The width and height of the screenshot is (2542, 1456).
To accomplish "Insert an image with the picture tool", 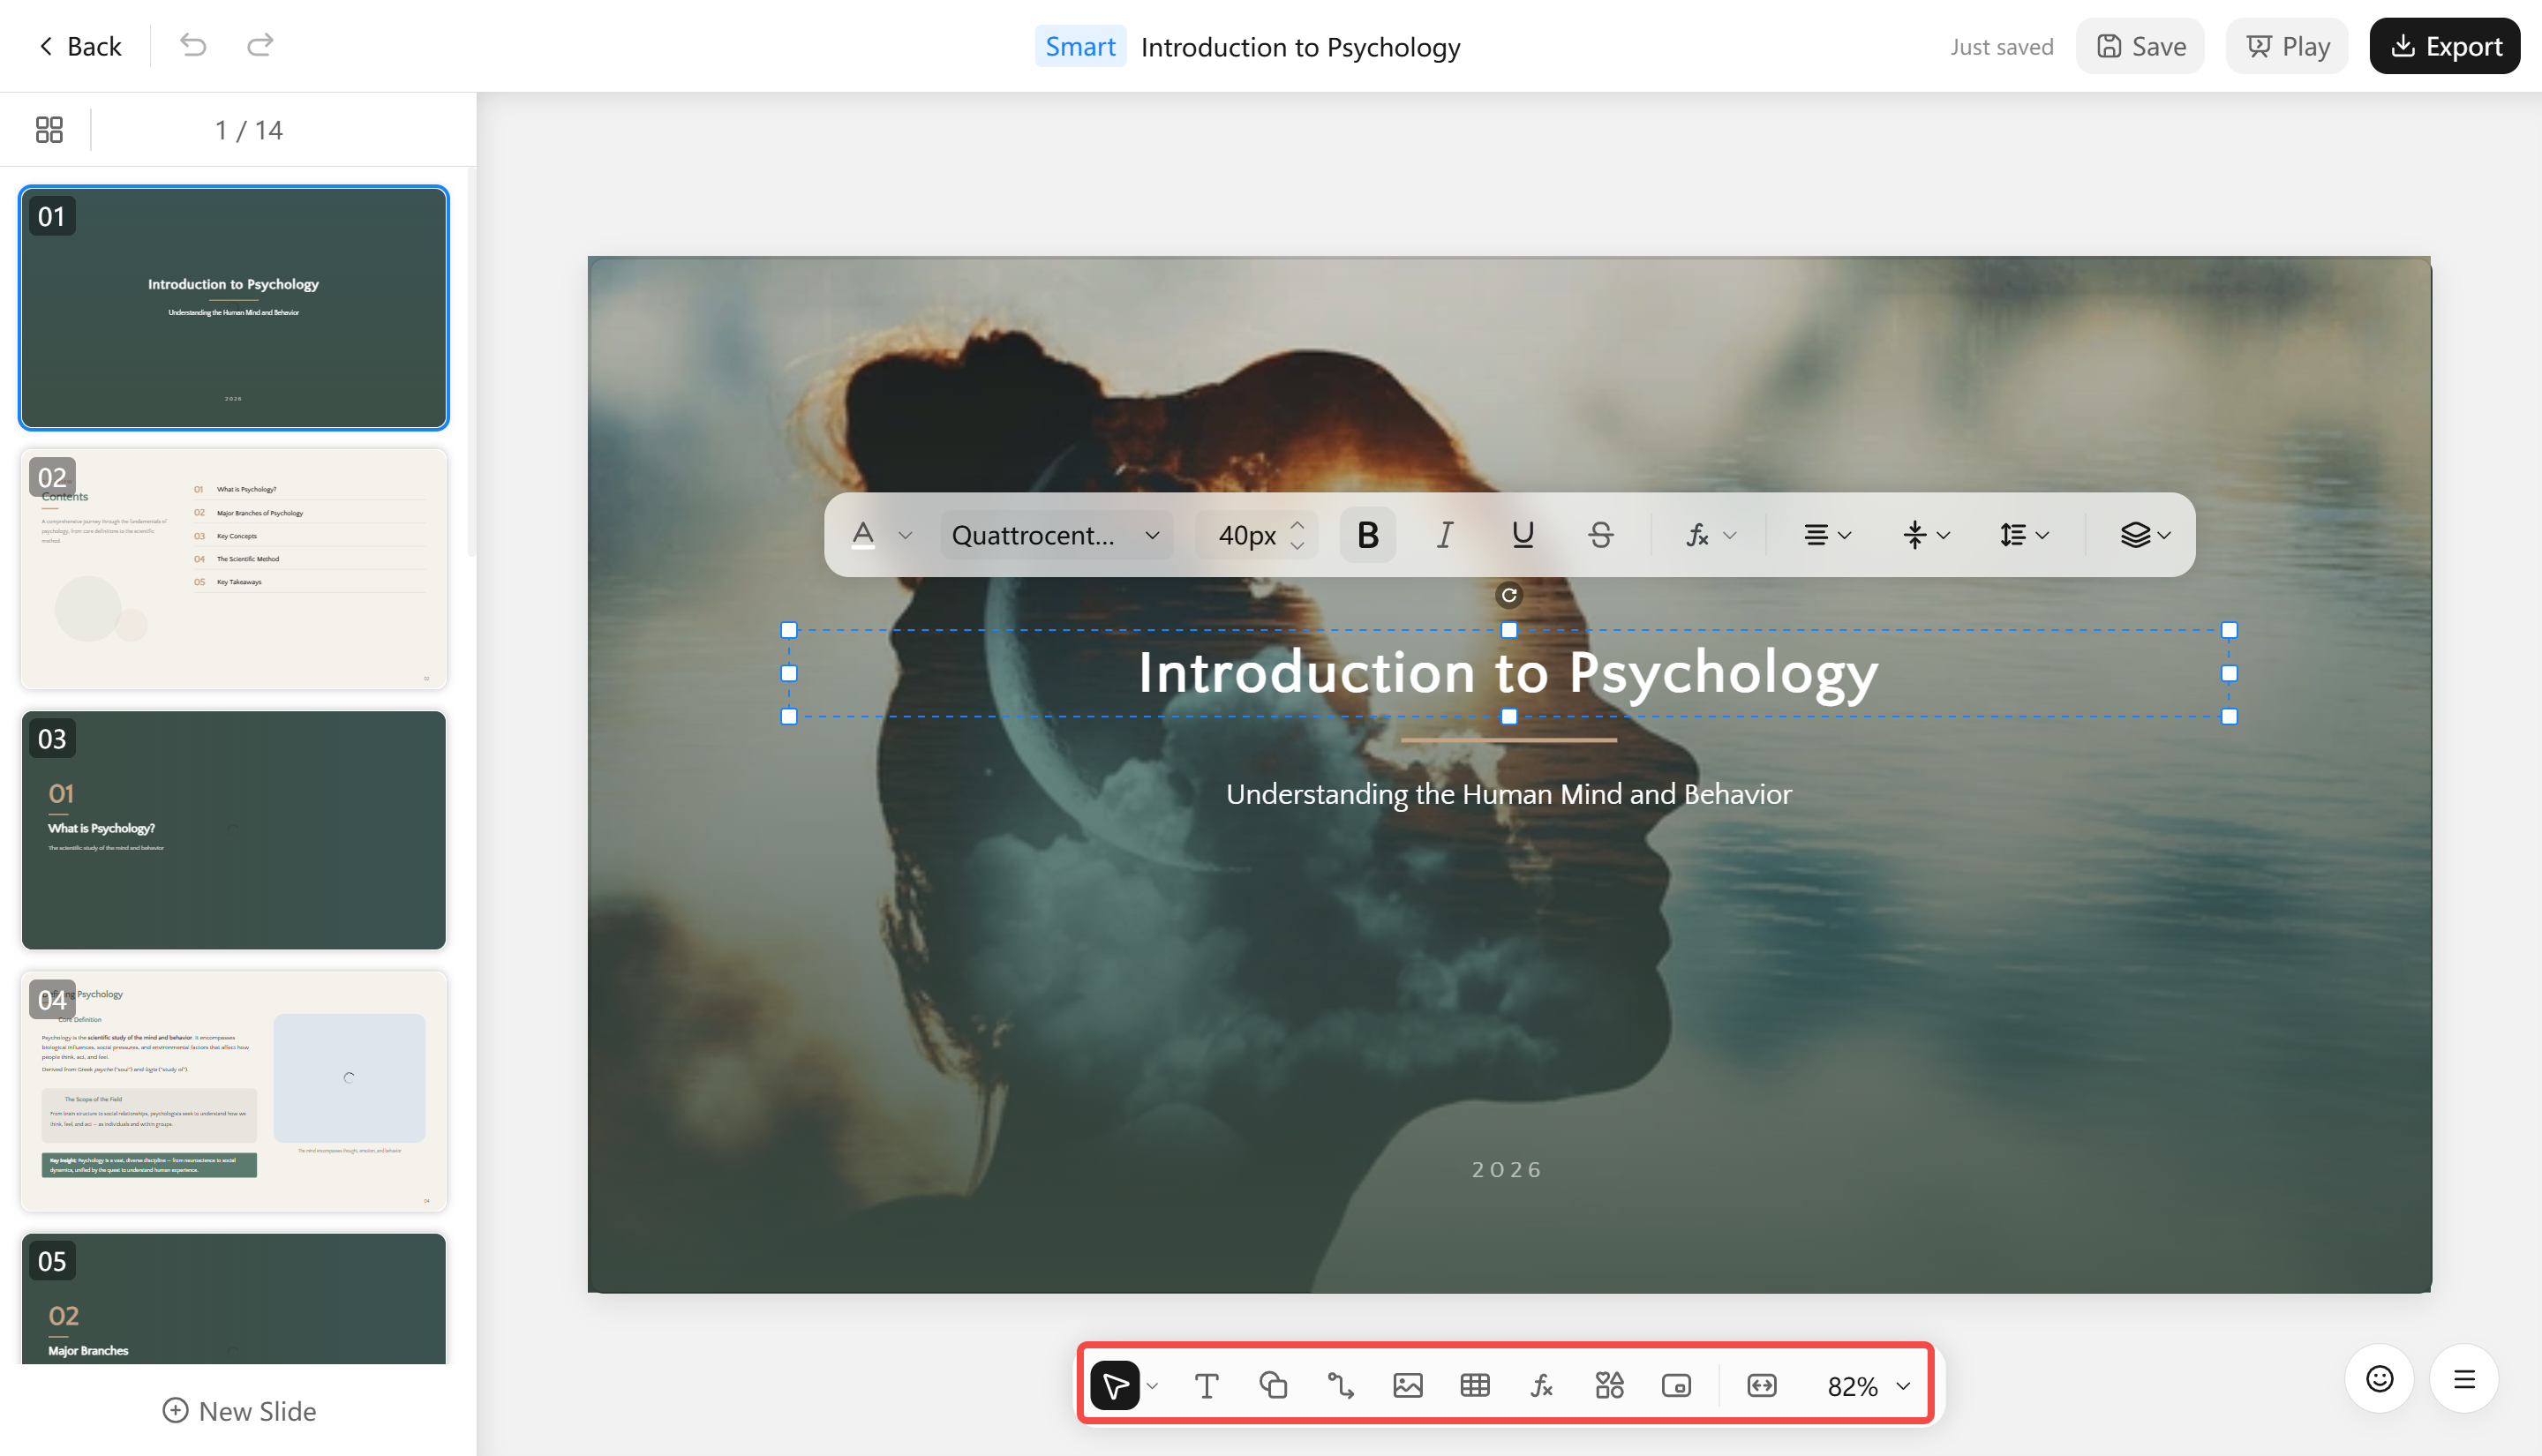I will (1407, 1385).
